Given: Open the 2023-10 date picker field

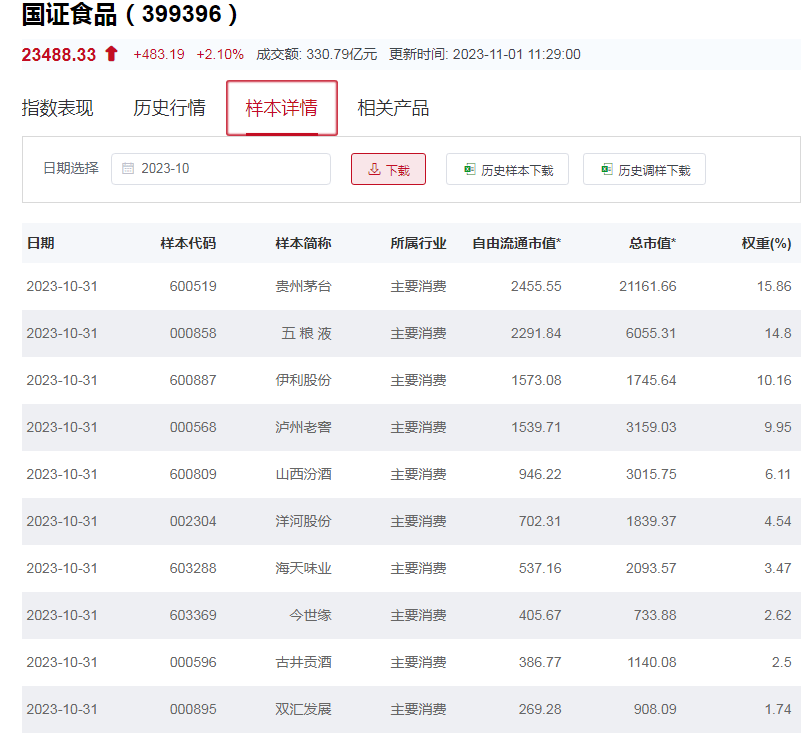Looking at the screenshot, I should (221, 169).
